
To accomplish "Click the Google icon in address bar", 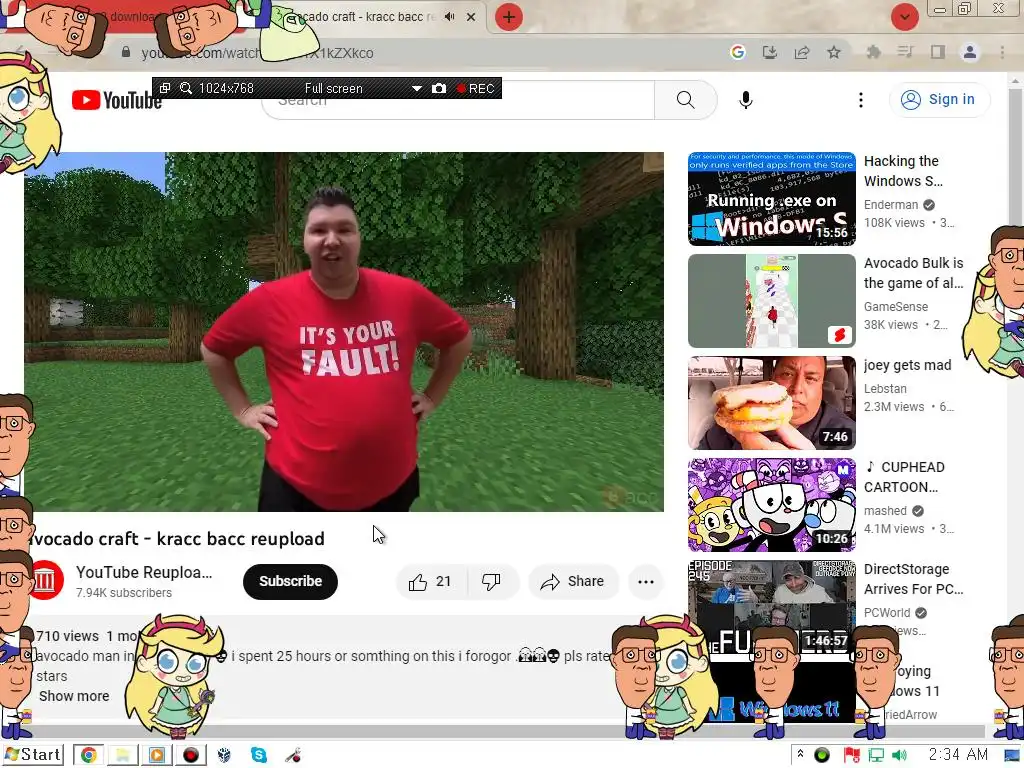I will pos(737,52).
